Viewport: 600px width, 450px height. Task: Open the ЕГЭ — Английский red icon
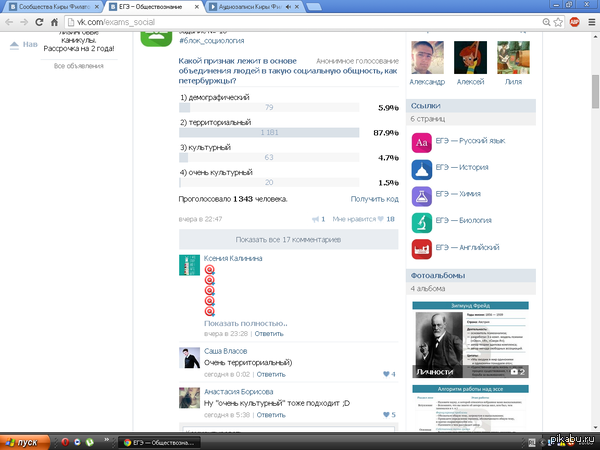[x=421, y=249]
